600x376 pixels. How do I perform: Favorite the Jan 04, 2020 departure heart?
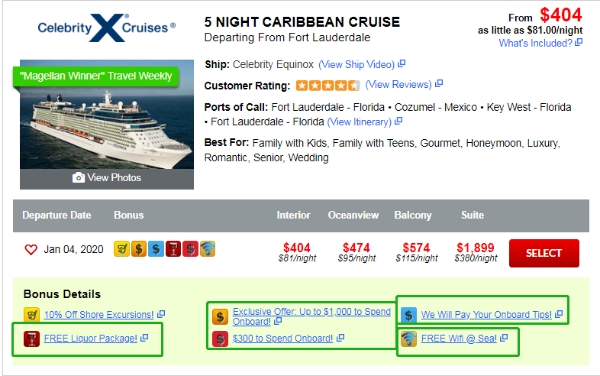click(31, 249)
